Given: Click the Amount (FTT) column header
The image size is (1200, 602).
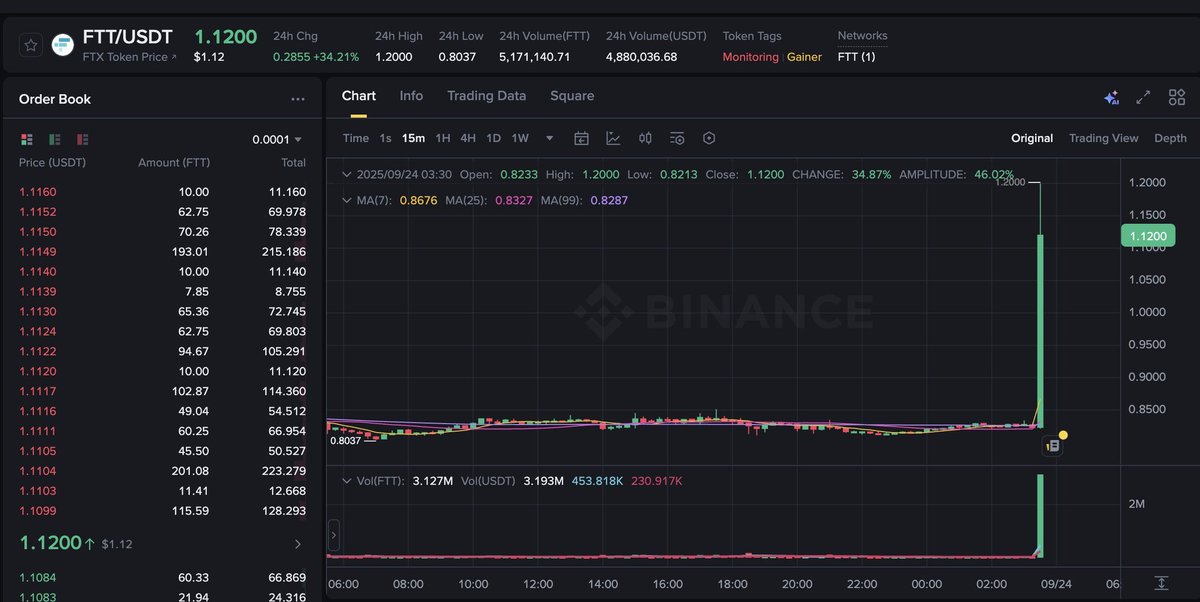Looking at the screenshot, I should pyautogui.click(x=173, y=162).
